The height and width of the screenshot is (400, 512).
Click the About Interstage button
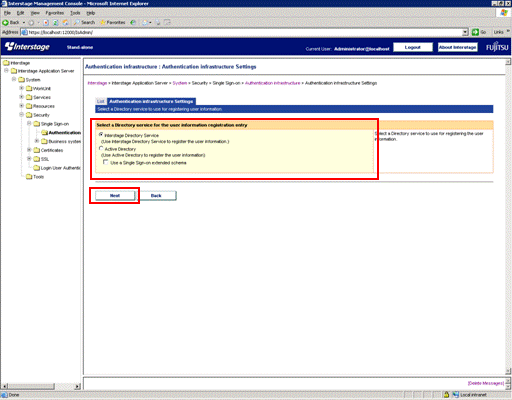(x=457, y=47)
